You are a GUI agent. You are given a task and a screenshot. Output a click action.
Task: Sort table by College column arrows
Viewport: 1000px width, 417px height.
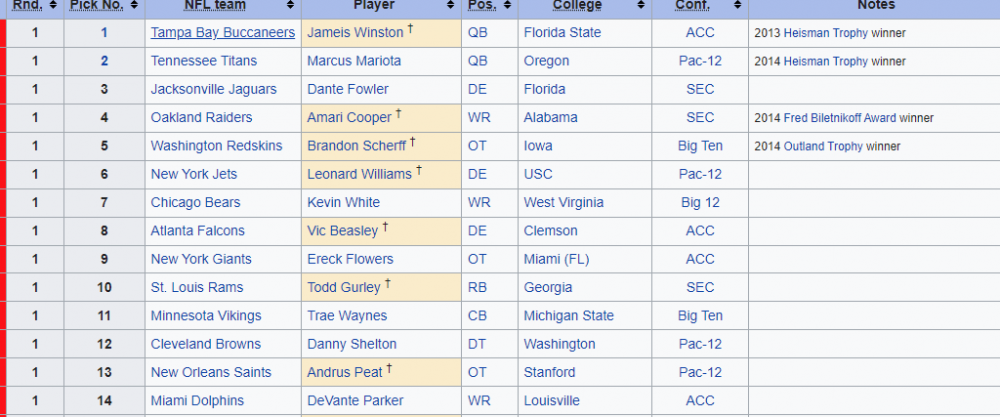tap(643, 6)
